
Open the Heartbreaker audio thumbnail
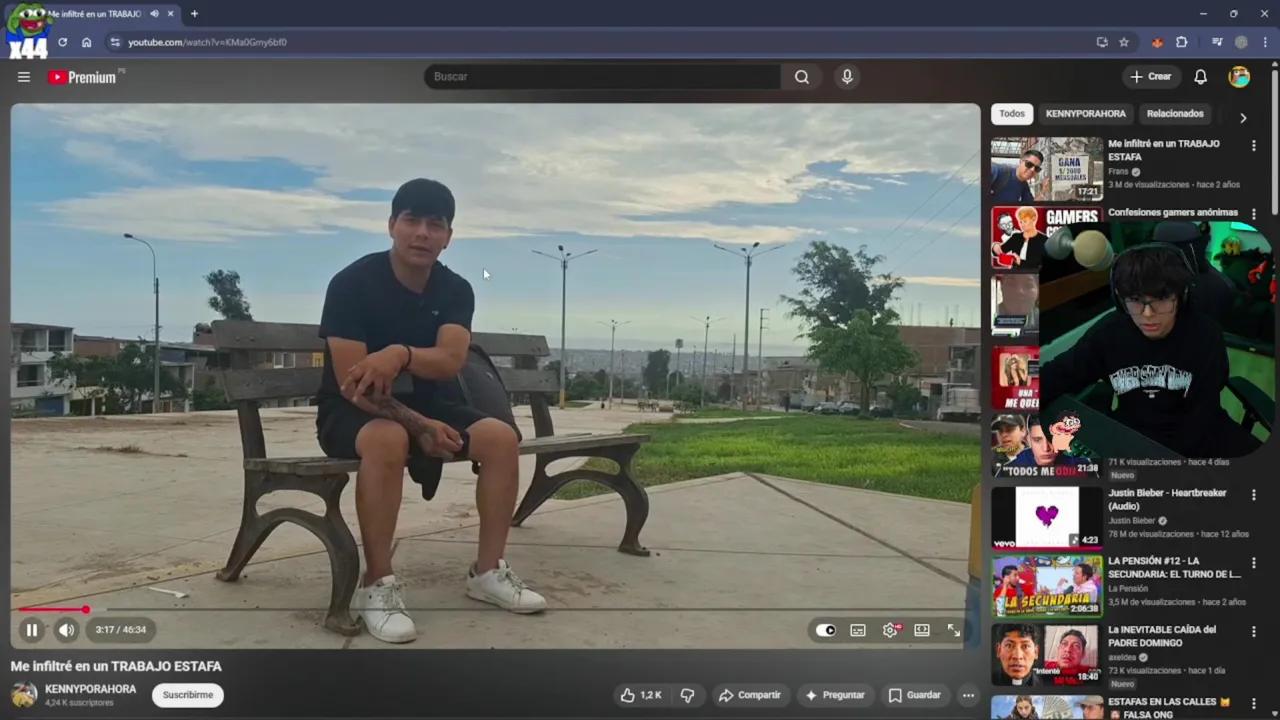pyautogui.click(x=1046, y=518)
